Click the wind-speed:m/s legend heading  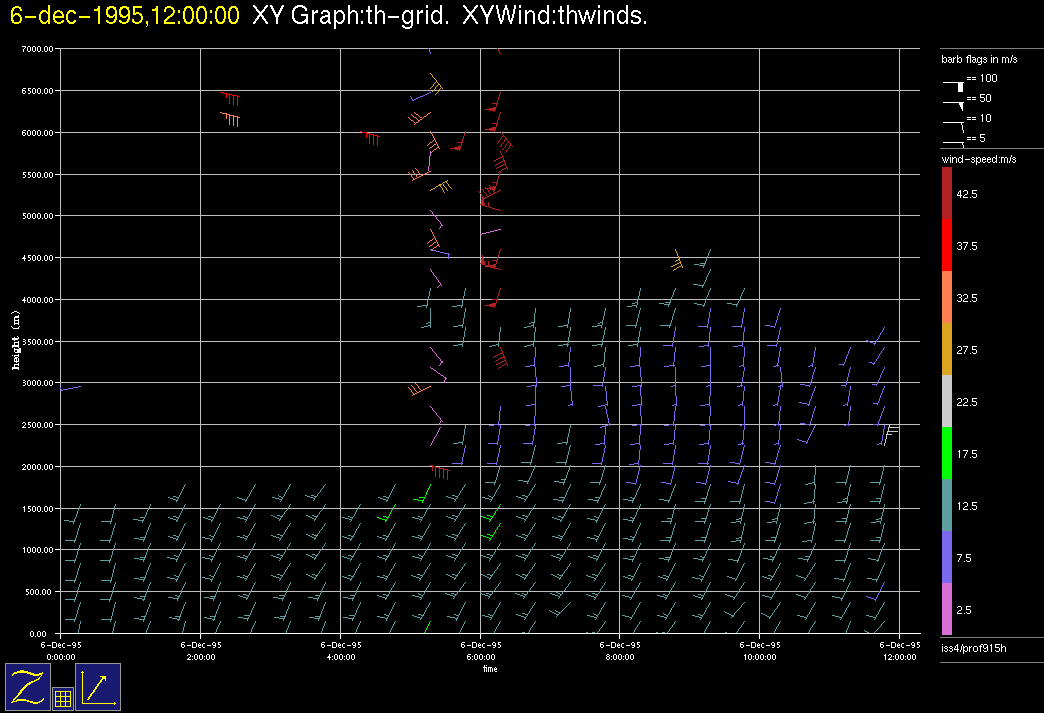(x=978, y=159)
